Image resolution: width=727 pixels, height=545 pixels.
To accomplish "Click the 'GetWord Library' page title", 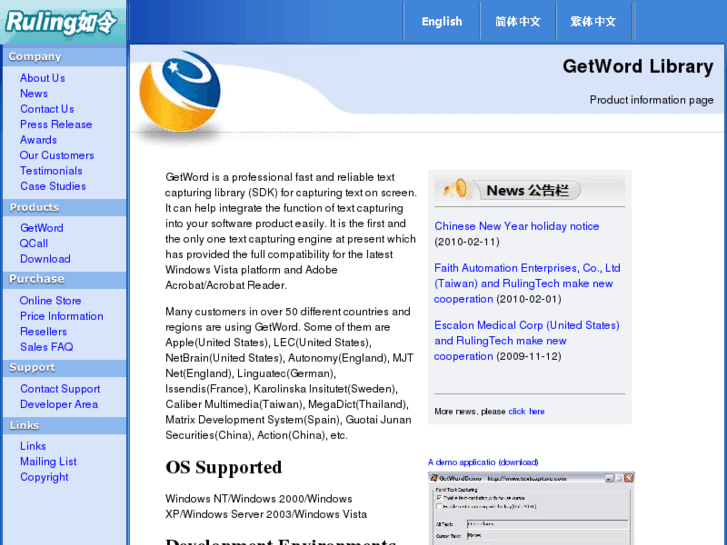I will pyautogui.click(x=638, y=66).
